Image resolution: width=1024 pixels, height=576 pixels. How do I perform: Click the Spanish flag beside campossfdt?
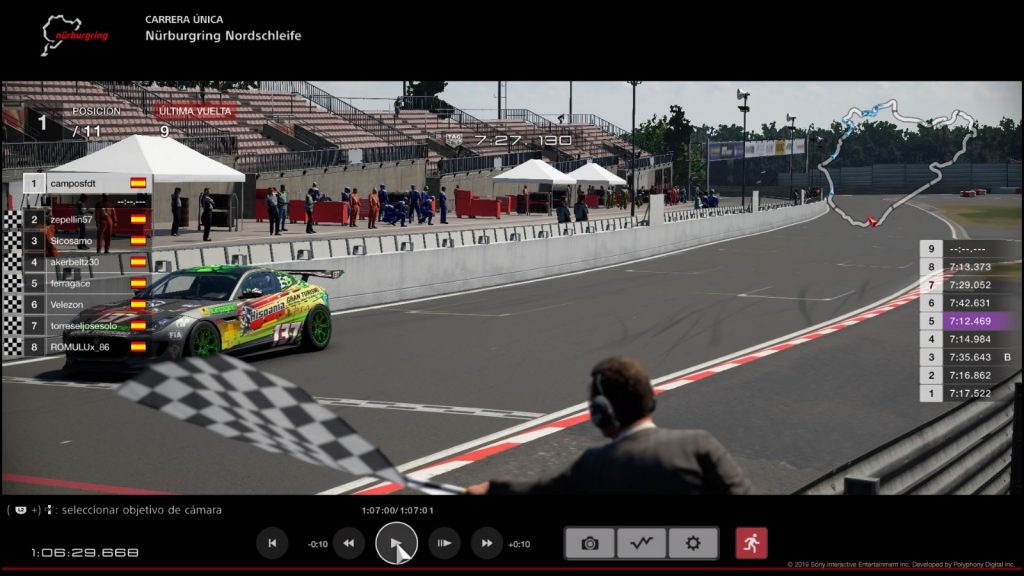click(138, 184)
